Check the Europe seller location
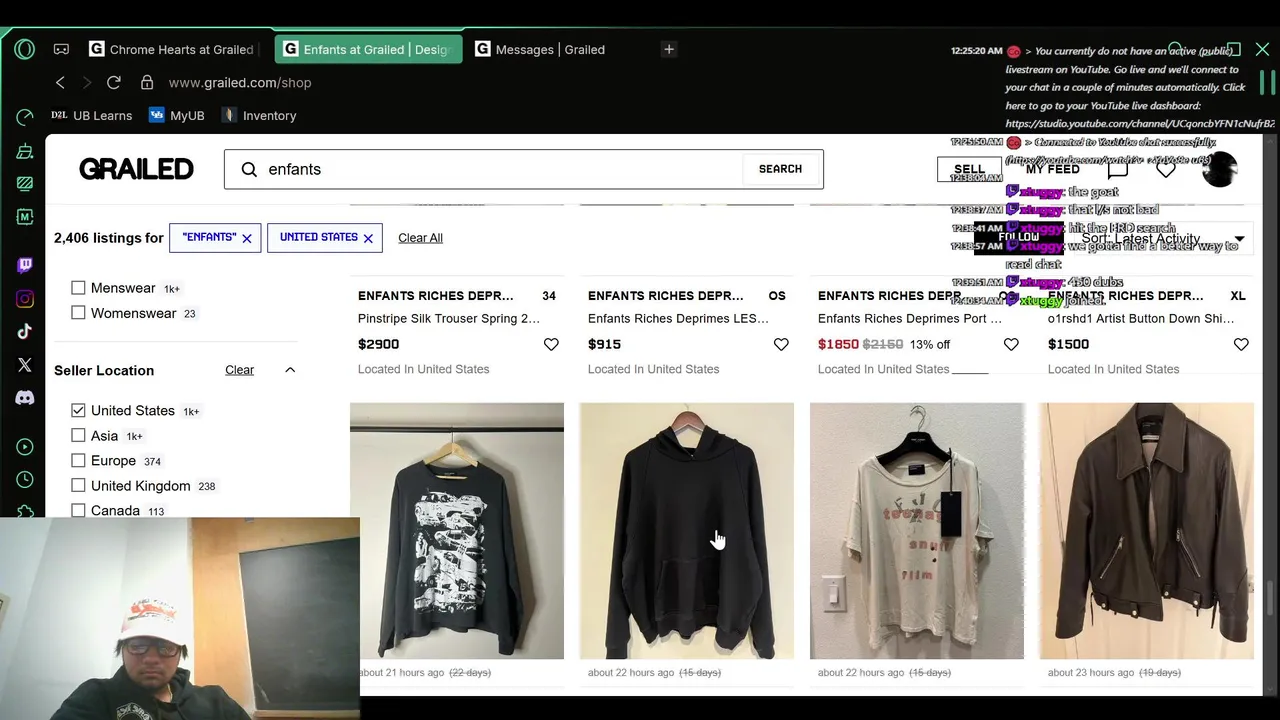Image resolution: width=1280 pixels, height=720 pixels. (78, 461)
